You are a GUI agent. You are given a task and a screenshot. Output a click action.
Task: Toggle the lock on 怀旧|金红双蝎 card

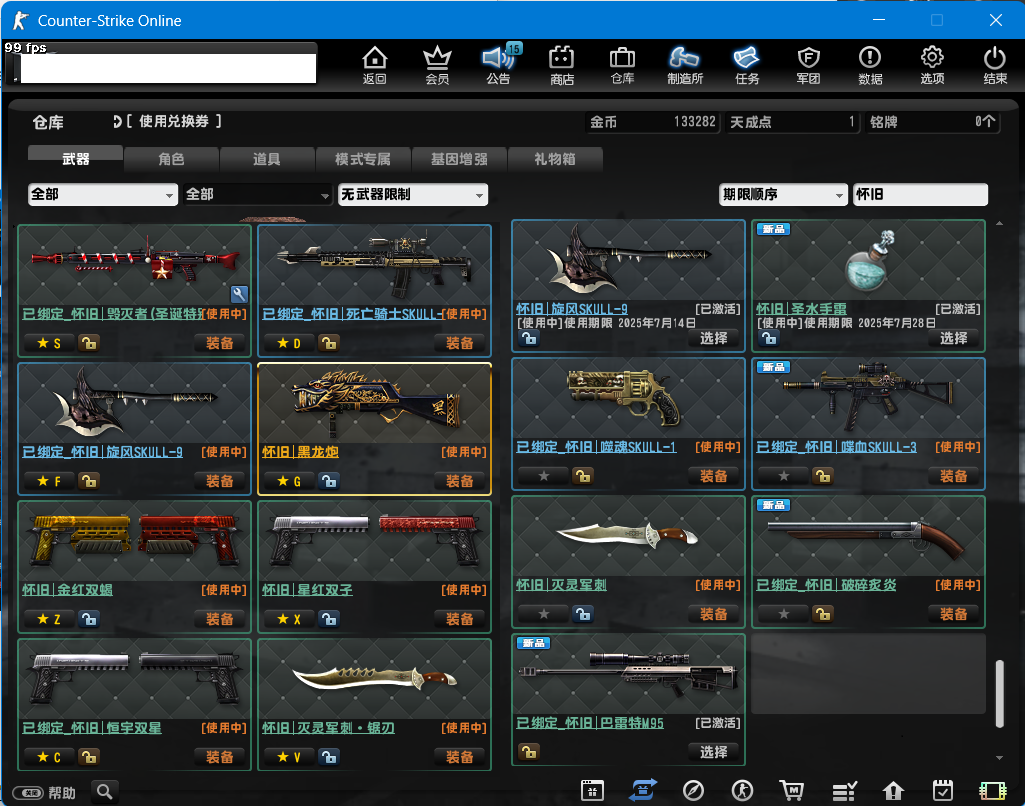click(89, 619)
